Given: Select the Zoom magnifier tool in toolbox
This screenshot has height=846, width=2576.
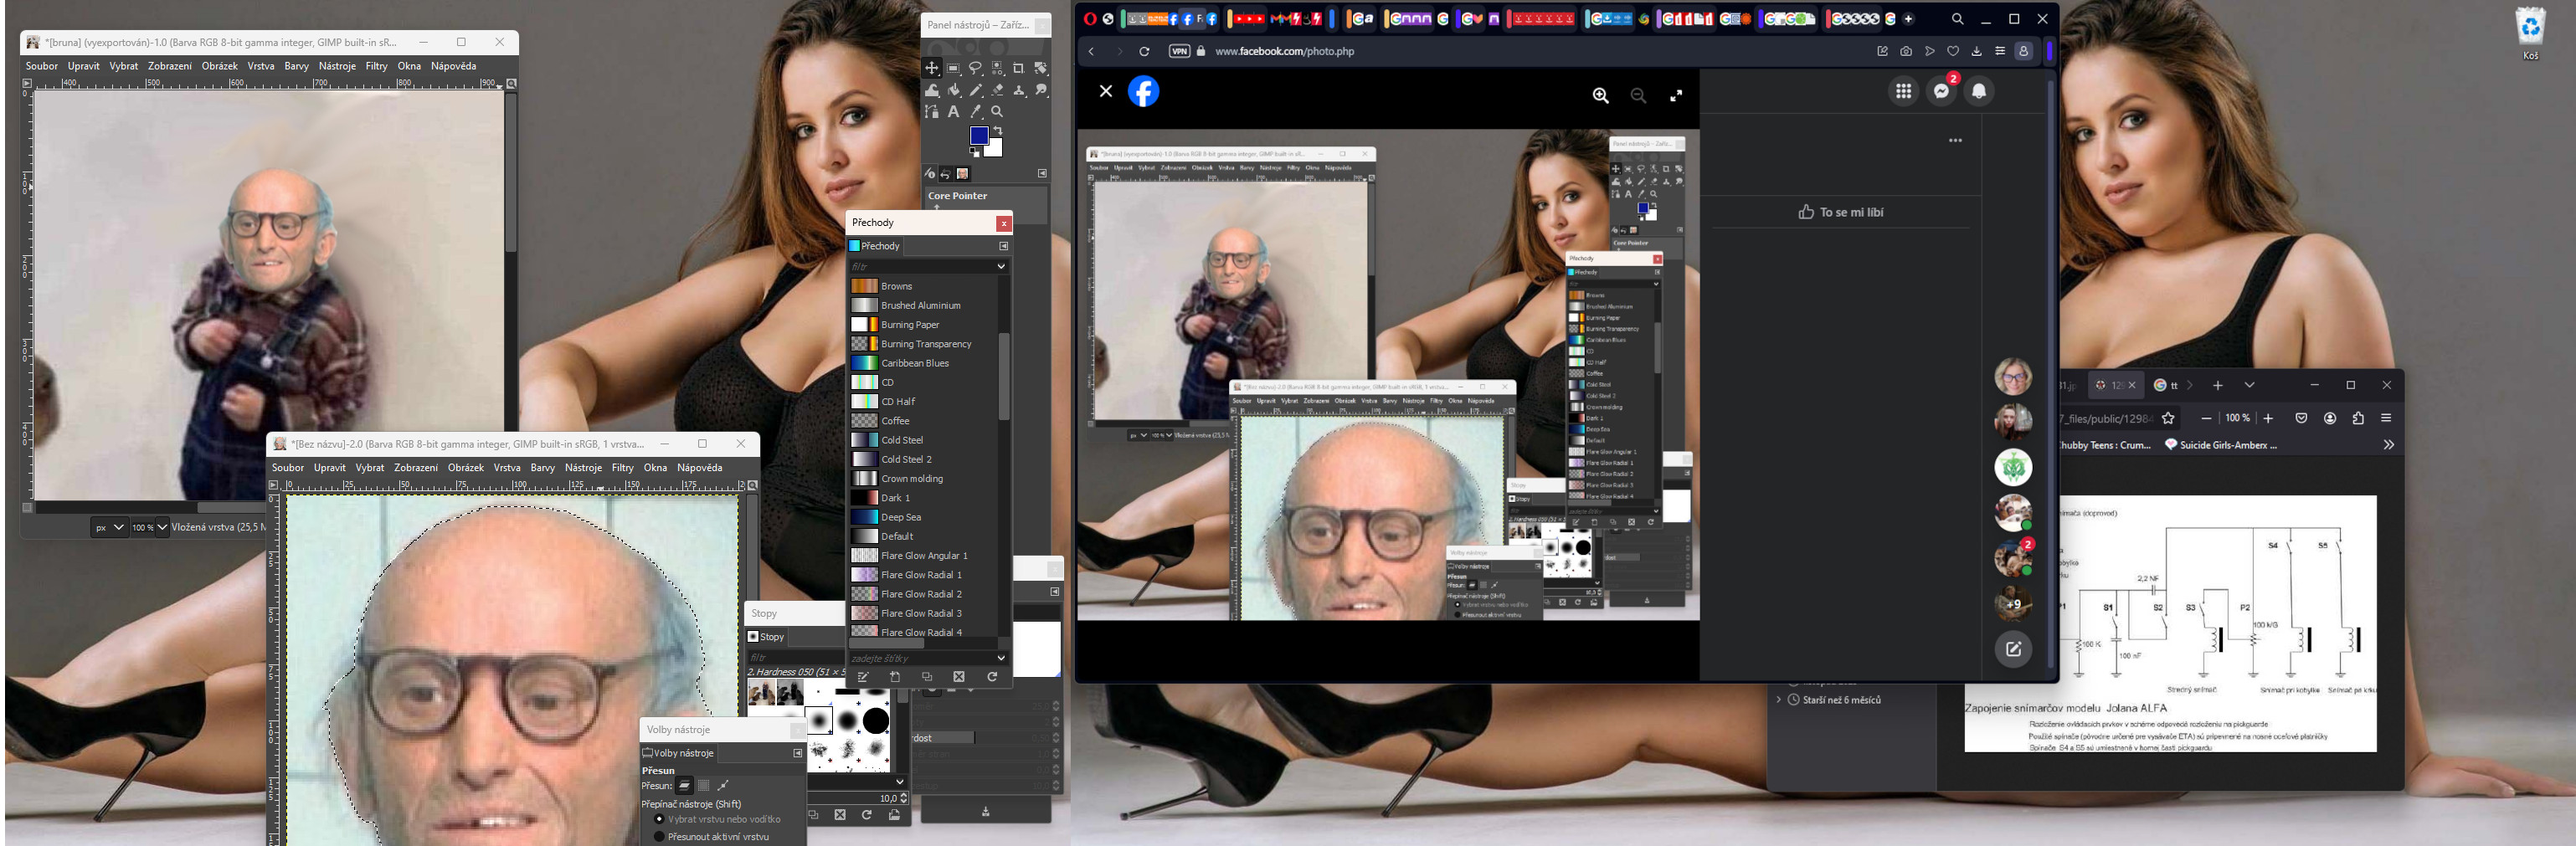Looking at the screenshot, I should click(997, 112).
